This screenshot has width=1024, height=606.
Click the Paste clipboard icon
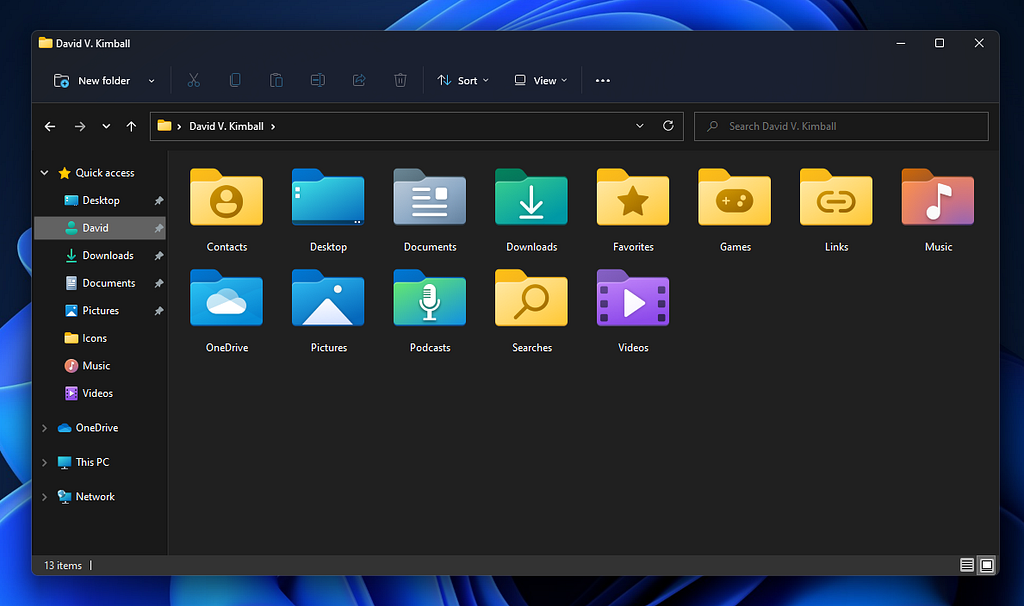click(x=276, y=80)
